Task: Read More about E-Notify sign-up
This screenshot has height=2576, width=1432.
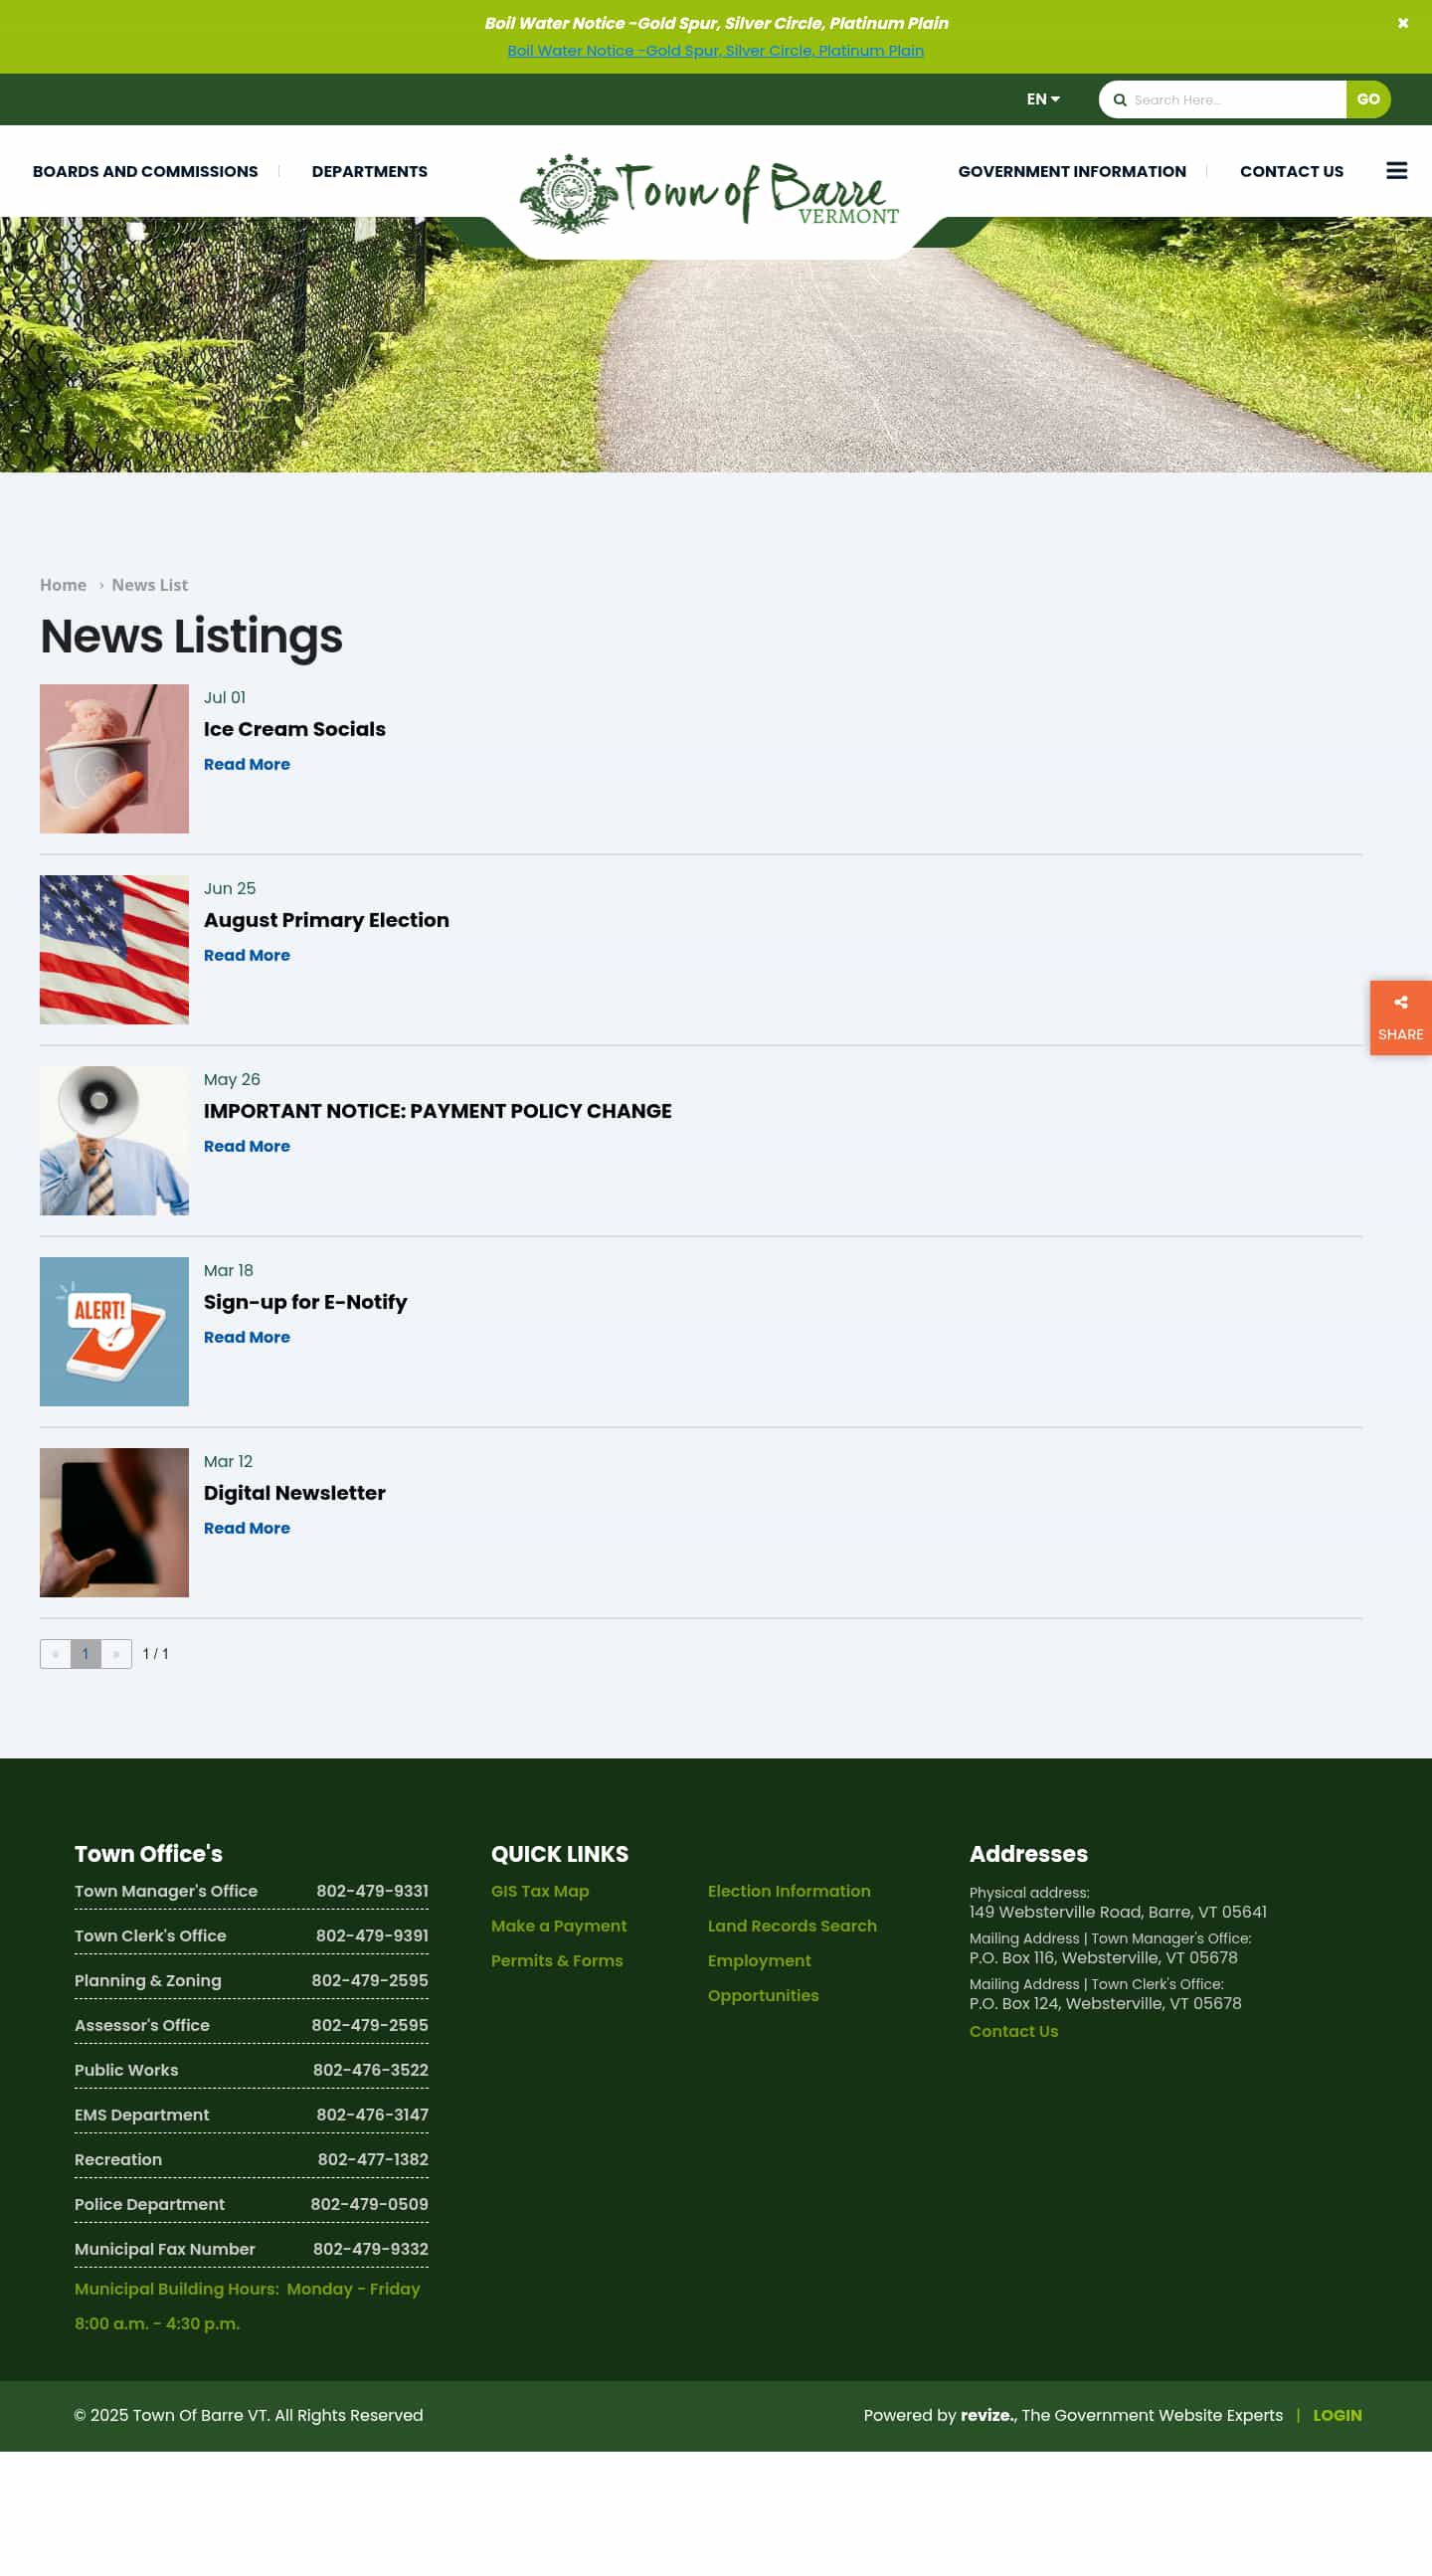Action: pos(246,1337)
